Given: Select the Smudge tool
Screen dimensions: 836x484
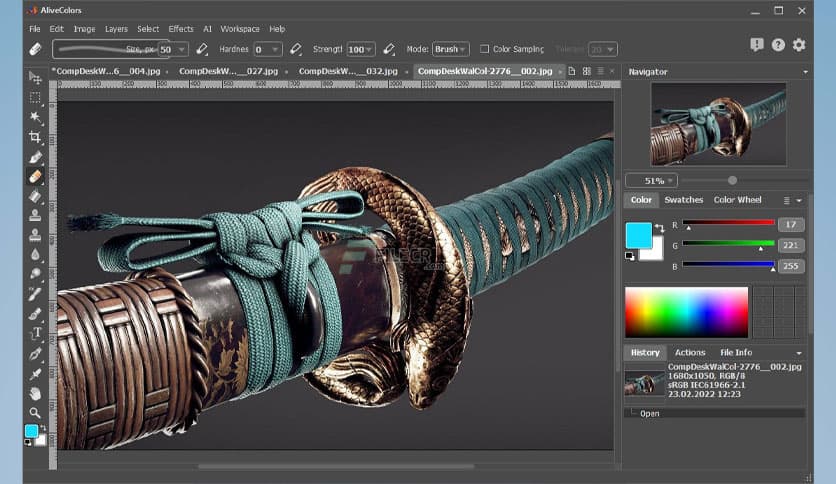Looking at the screenshot, I should [35, 294].
